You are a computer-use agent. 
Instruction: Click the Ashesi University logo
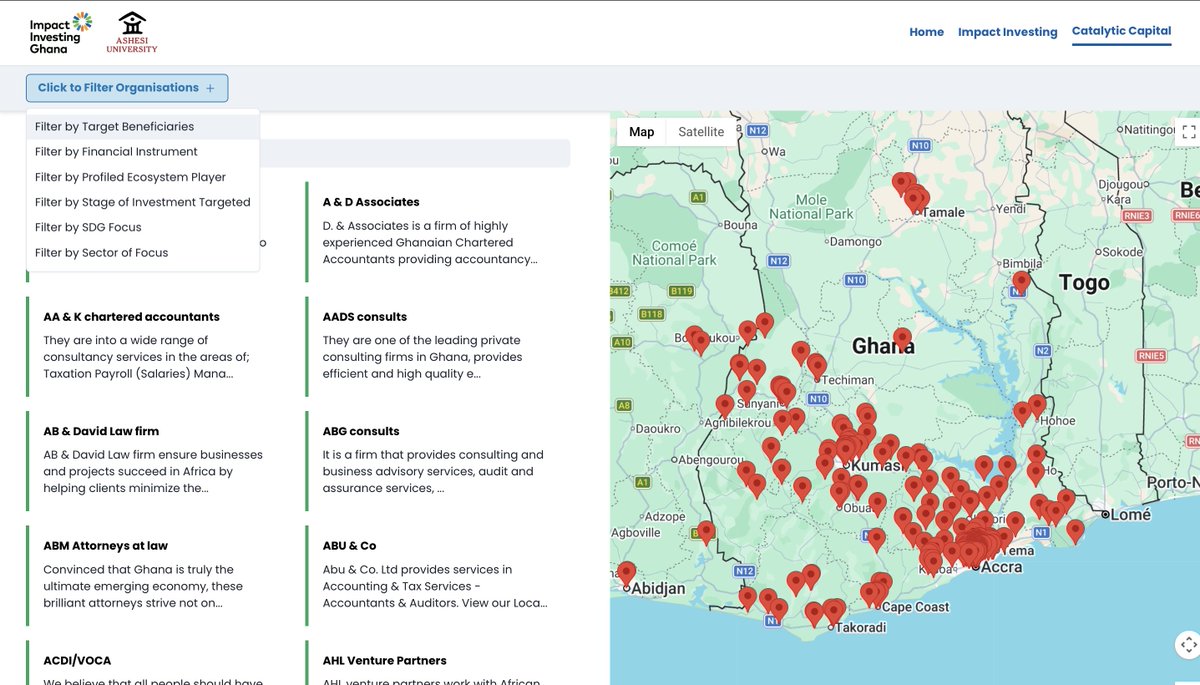pyautogui.click(x=131, y=31)
